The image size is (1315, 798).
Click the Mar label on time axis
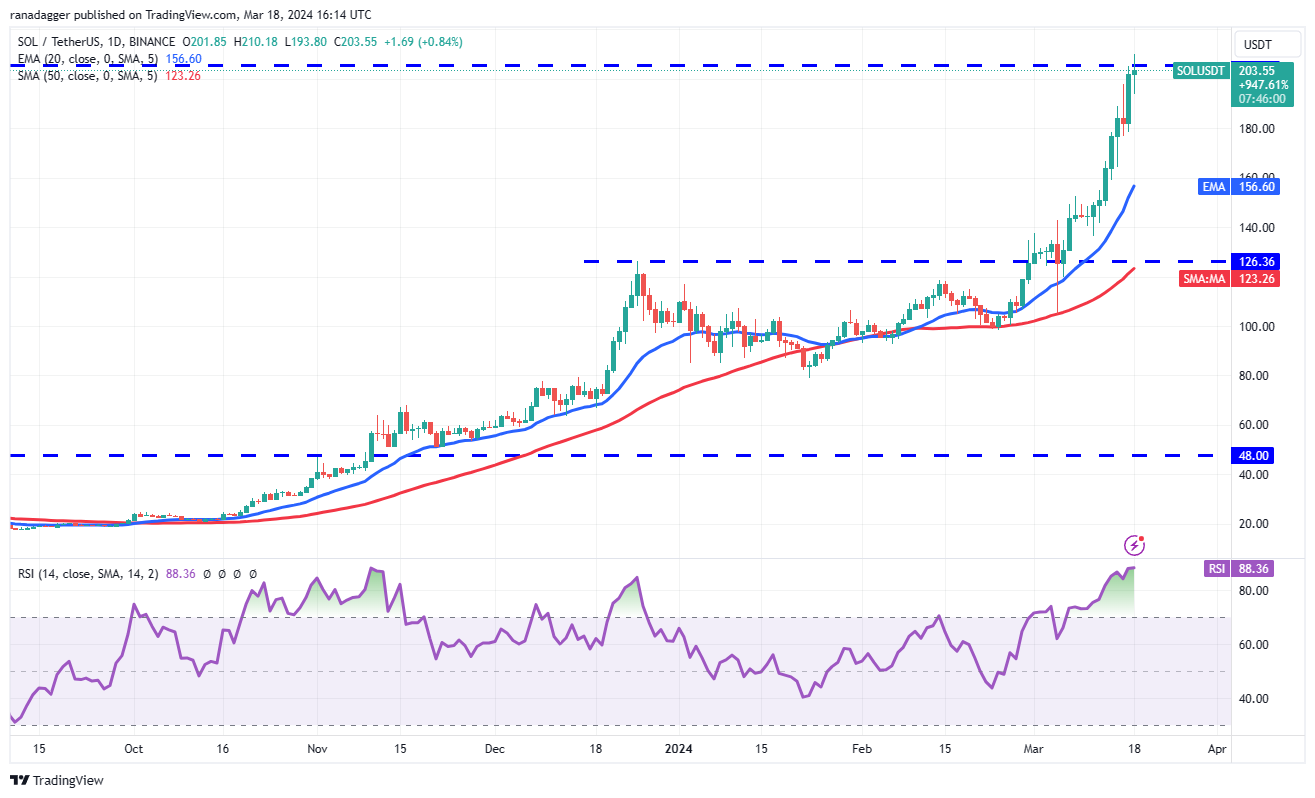1032,748
